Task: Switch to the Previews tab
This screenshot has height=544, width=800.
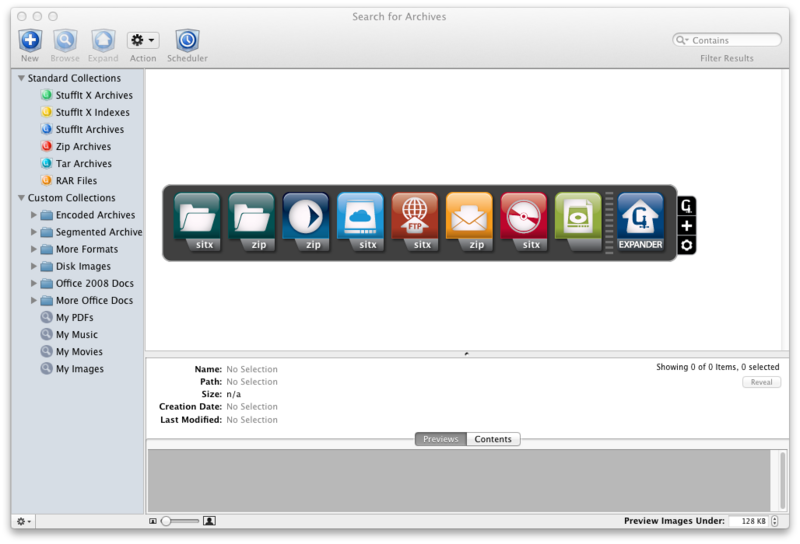Action: tap(441, 439)
